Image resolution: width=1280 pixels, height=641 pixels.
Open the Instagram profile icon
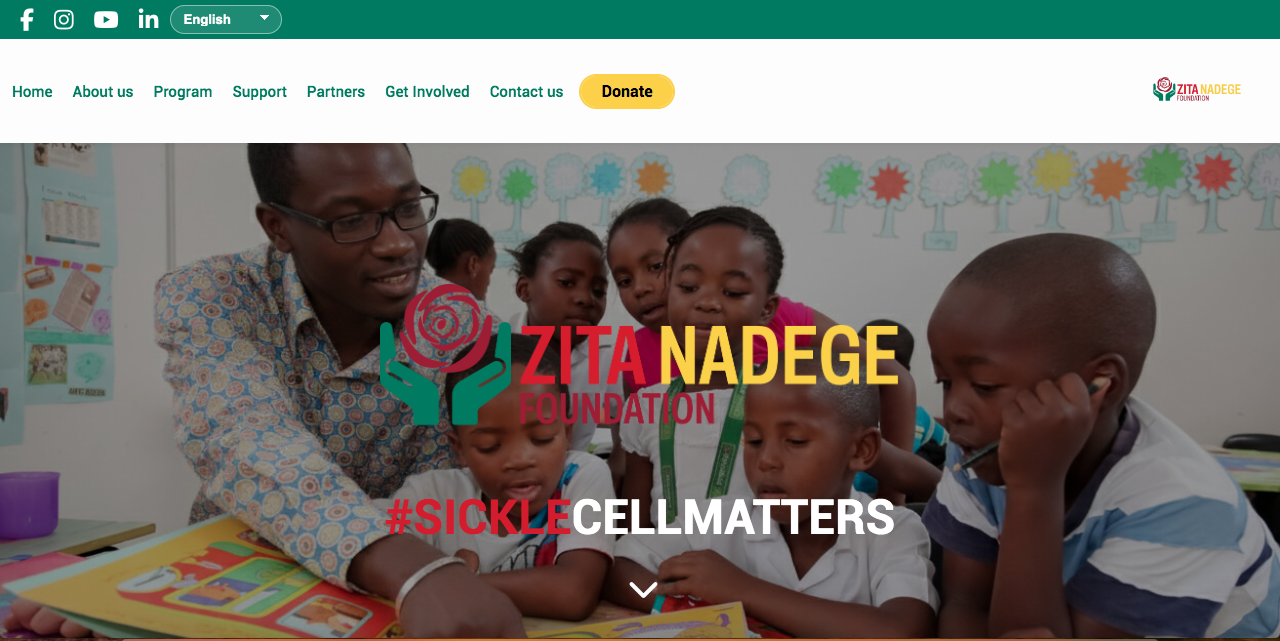(64, 19)
